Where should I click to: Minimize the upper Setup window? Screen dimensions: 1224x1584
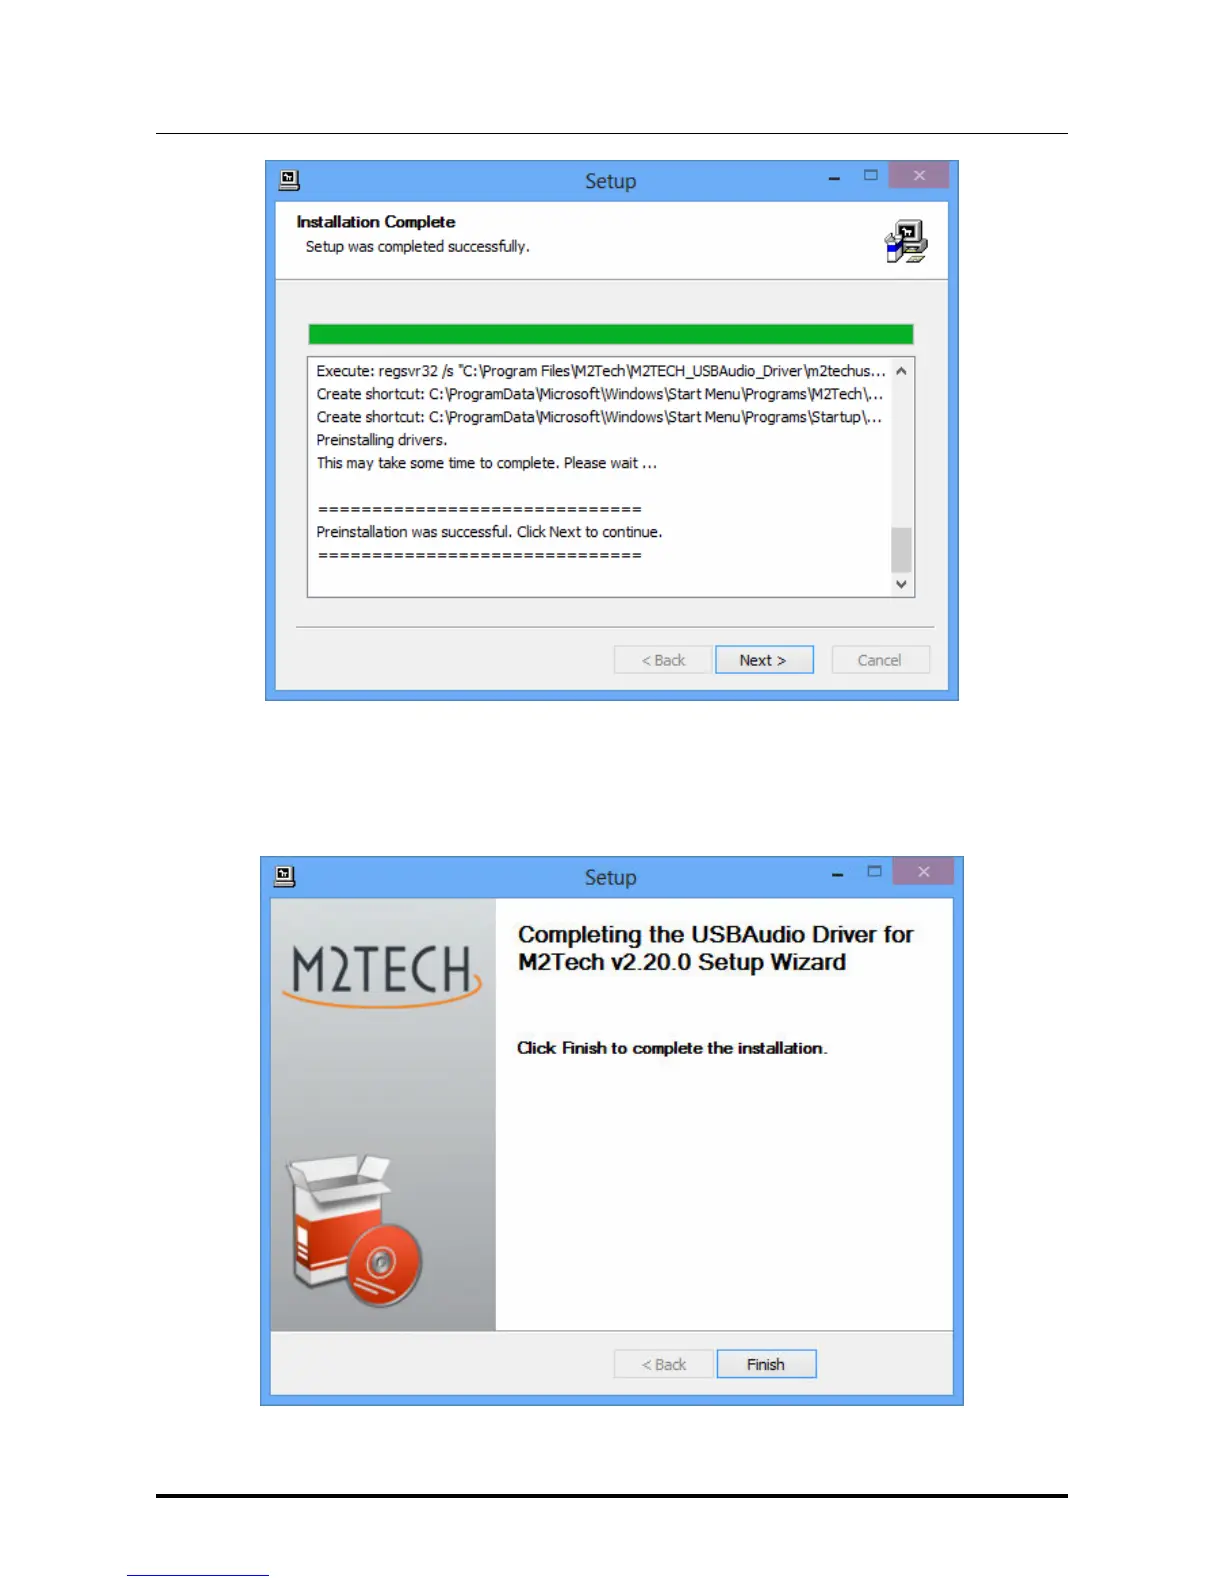pyautogui.click(x=834, y=178)
